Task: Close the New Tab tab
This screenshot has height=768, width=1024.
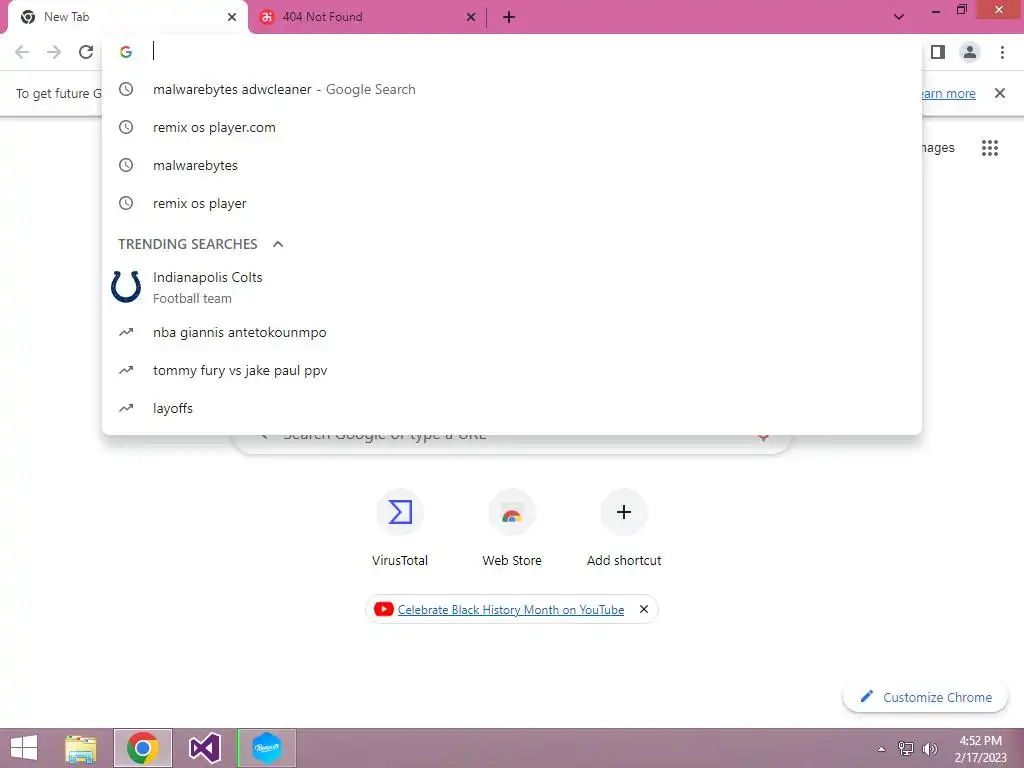Action: (x=232, y=17)
